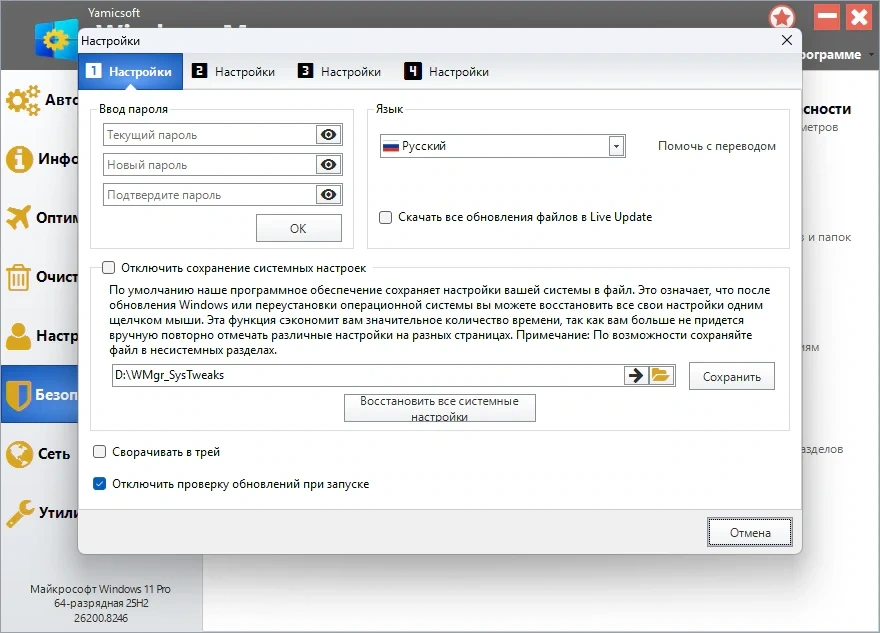The image size is (880, 633).
Task: Enable 'Сворачивать в трей' checkbox
Action: pos(99,452)
